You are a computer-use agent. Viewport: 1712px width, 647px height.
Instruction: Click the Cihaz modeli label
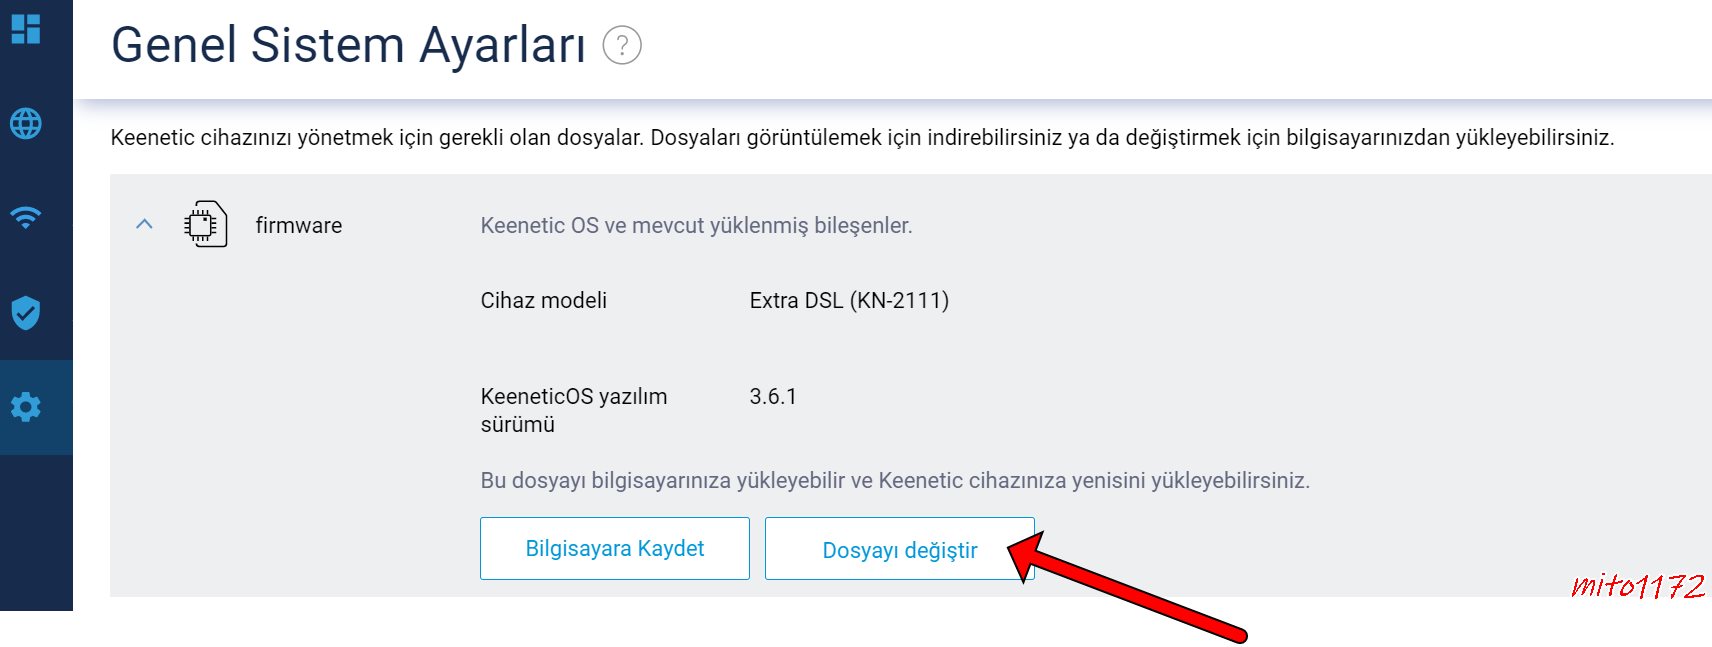coord(544,300)
